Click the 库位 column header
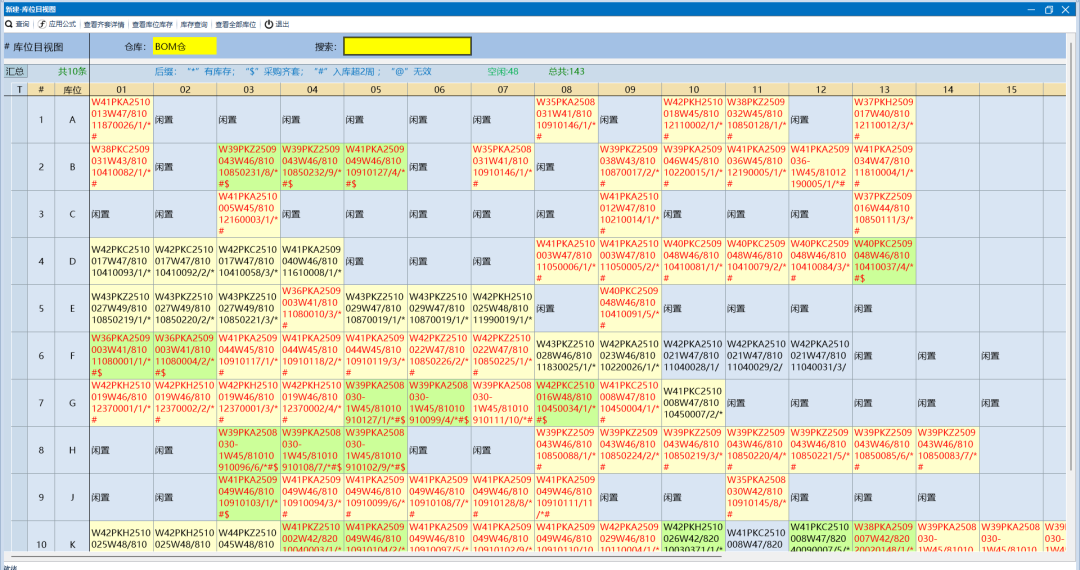The image size is (1080, 570). [72, 89]
